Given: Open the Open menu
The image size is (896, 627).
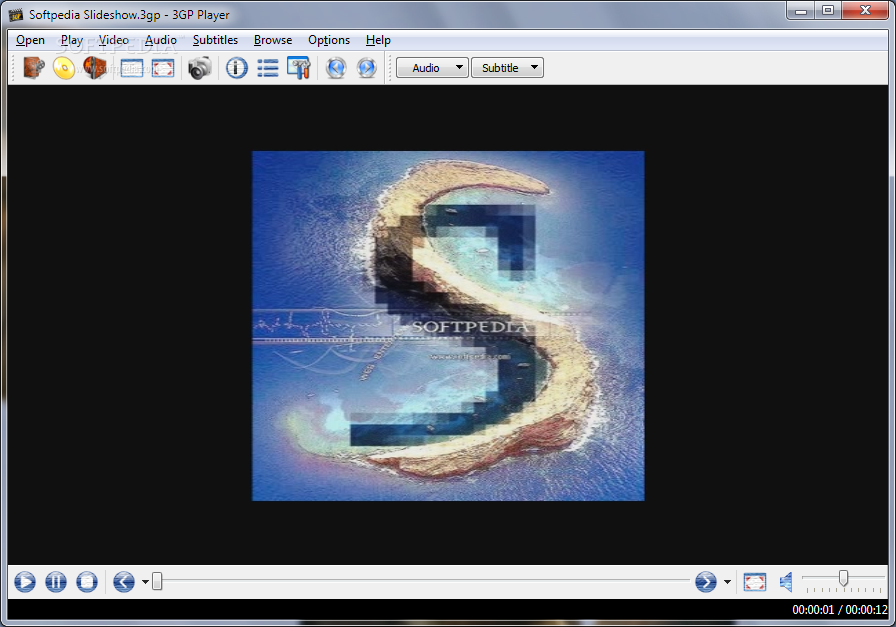Looking at the screenshot, I should click(x=30, y=40).
